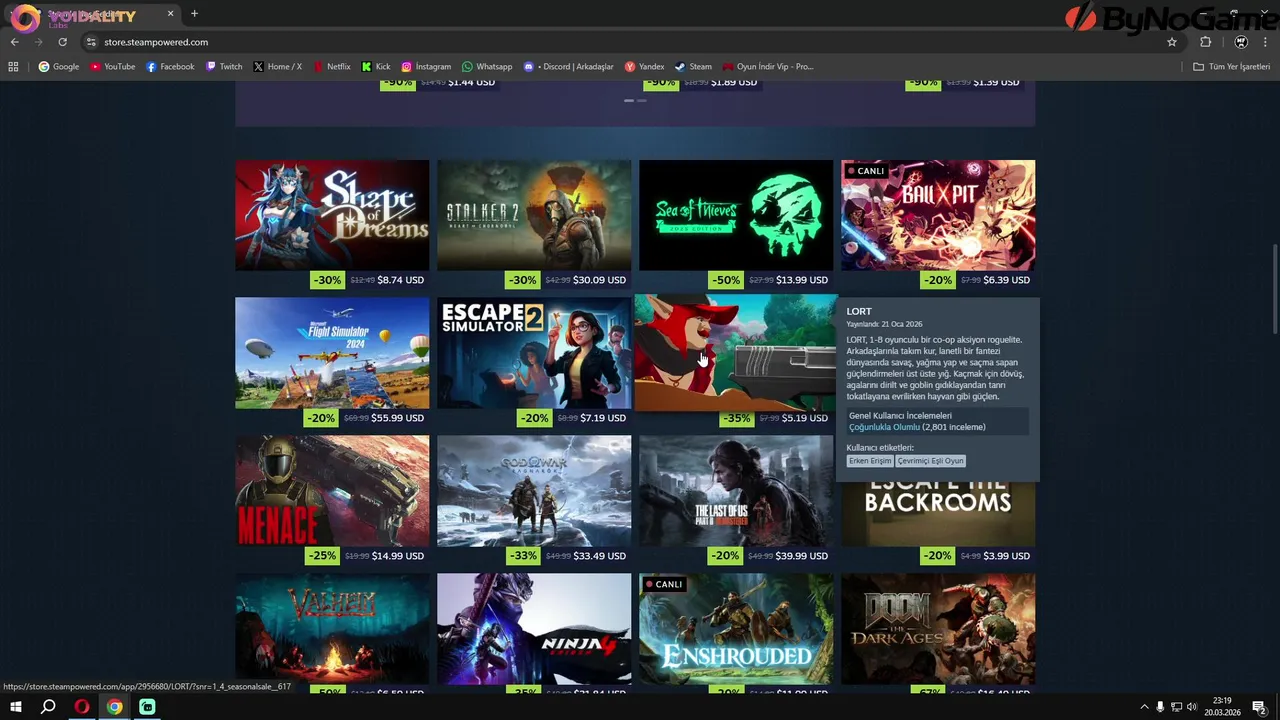Switch to Chrome in the taskbar
Image resolution: width=1280 pixels, height=720 pixels.
(114, 707)
